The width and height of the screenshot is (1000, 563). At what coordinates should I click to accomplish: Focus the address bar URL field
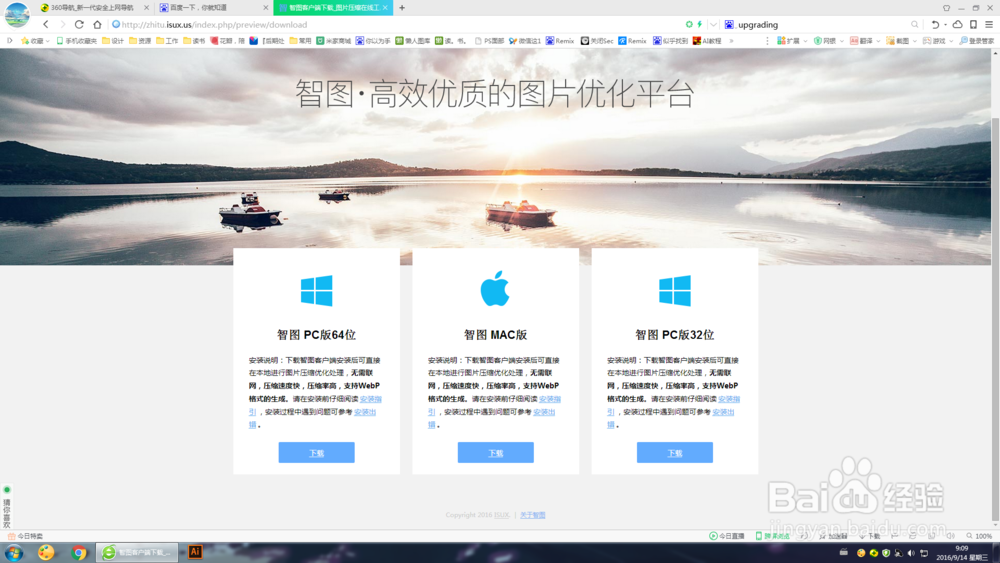pos(395,24)
